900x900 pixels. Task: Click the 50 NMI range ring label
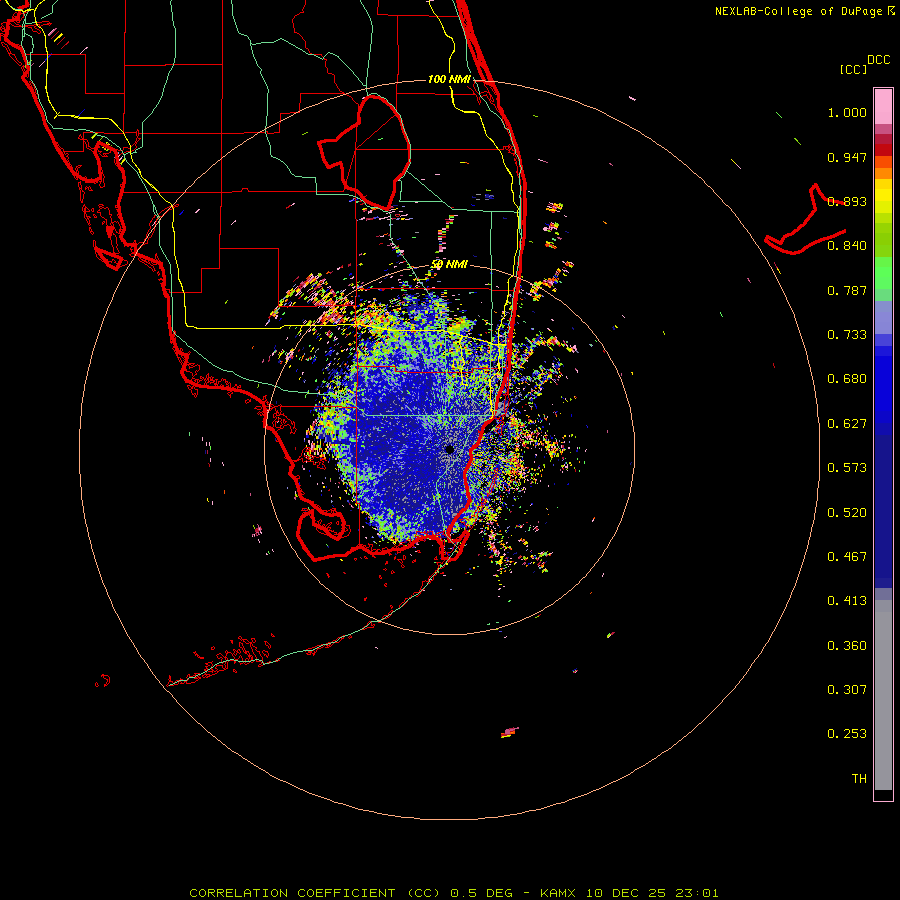click(449, 264)
